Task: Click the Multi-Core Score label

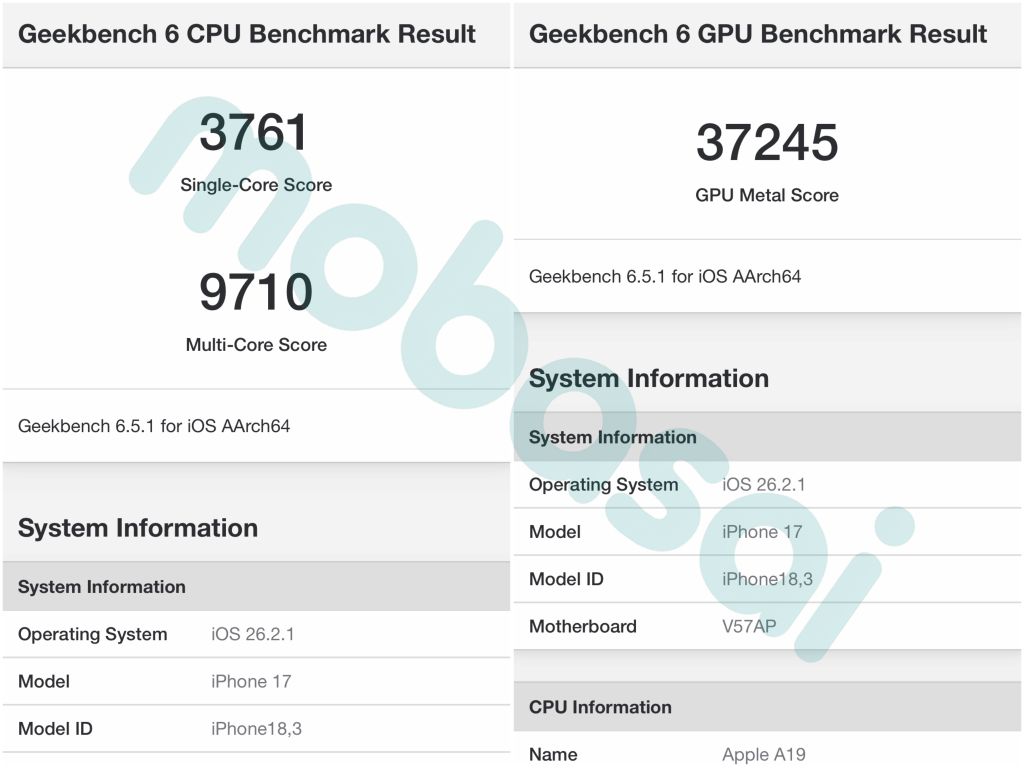Action: (x=255, y=344)
